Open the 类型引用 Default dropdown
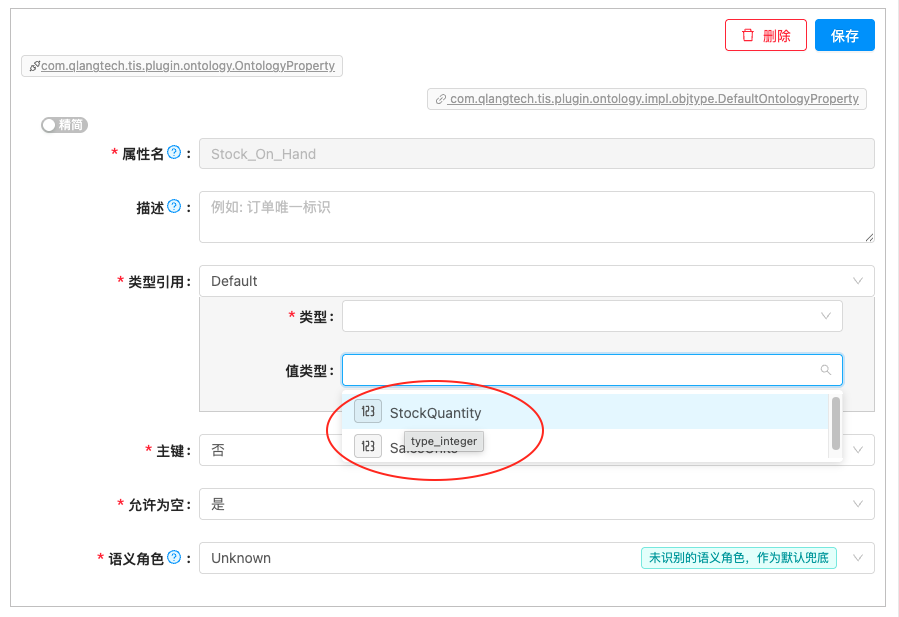 click(537, 281)
